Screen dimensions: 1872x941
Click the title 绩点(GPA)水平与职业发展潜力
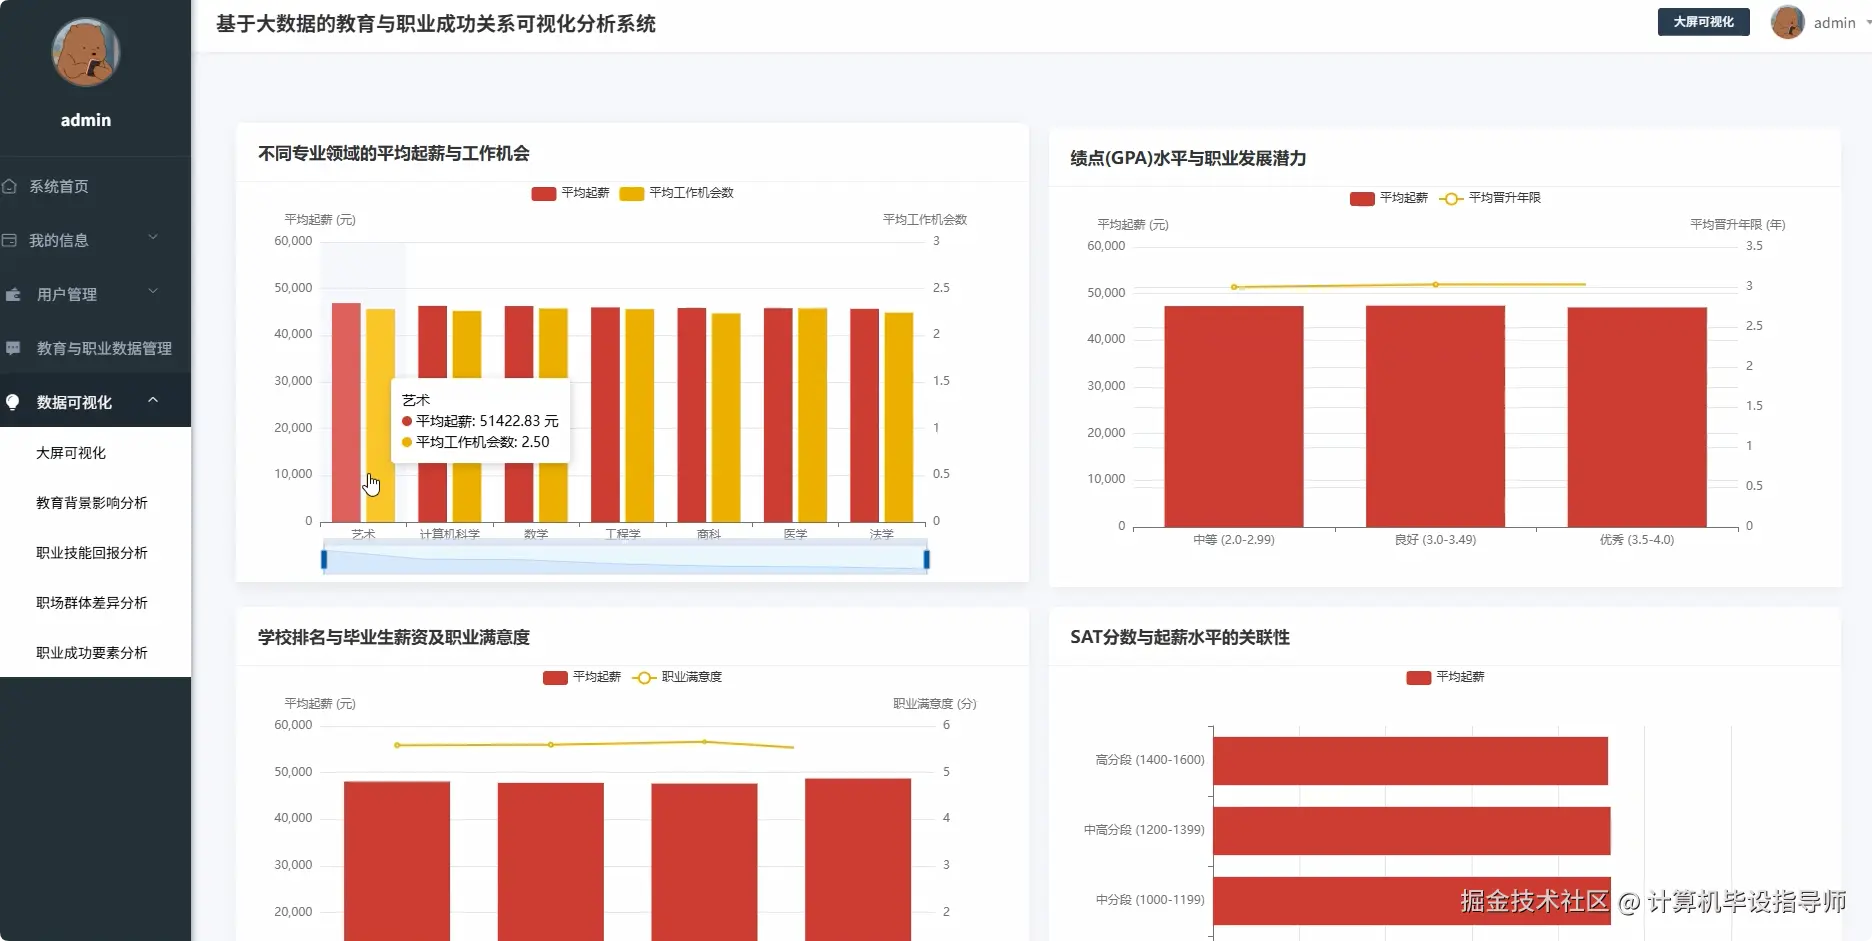[x=1188, y=158]
